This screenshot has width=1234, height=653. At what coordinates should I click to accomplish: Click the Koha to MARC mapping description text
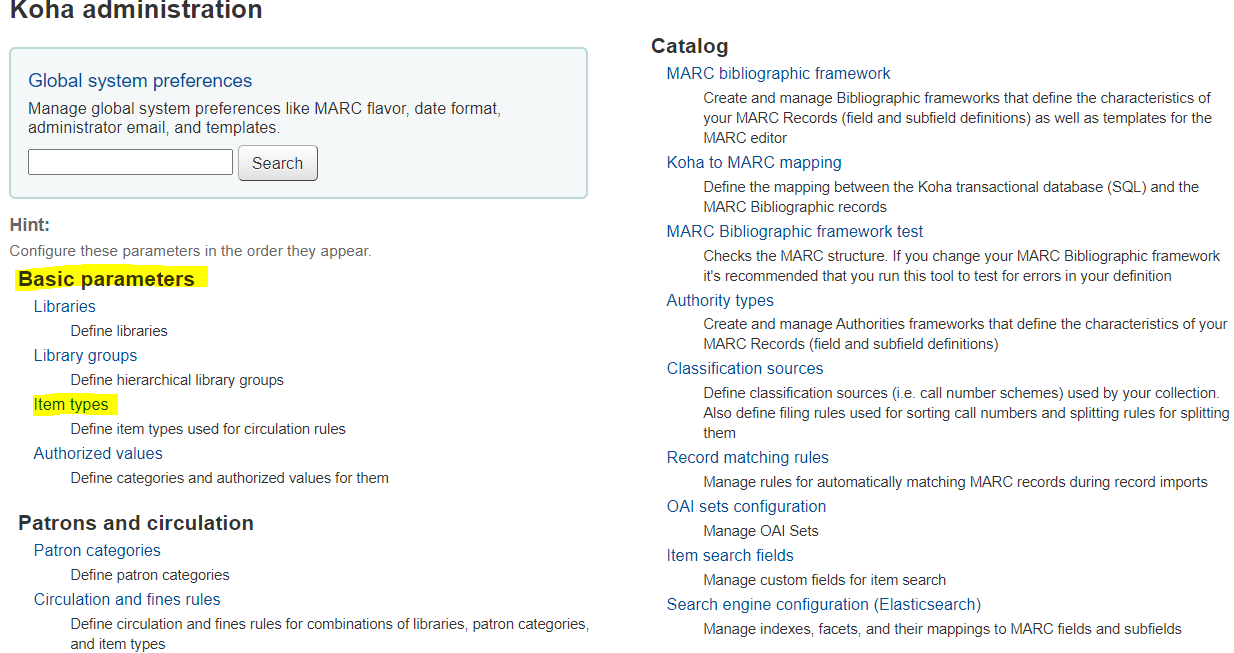pyautogui.click(x=951, y=197)
